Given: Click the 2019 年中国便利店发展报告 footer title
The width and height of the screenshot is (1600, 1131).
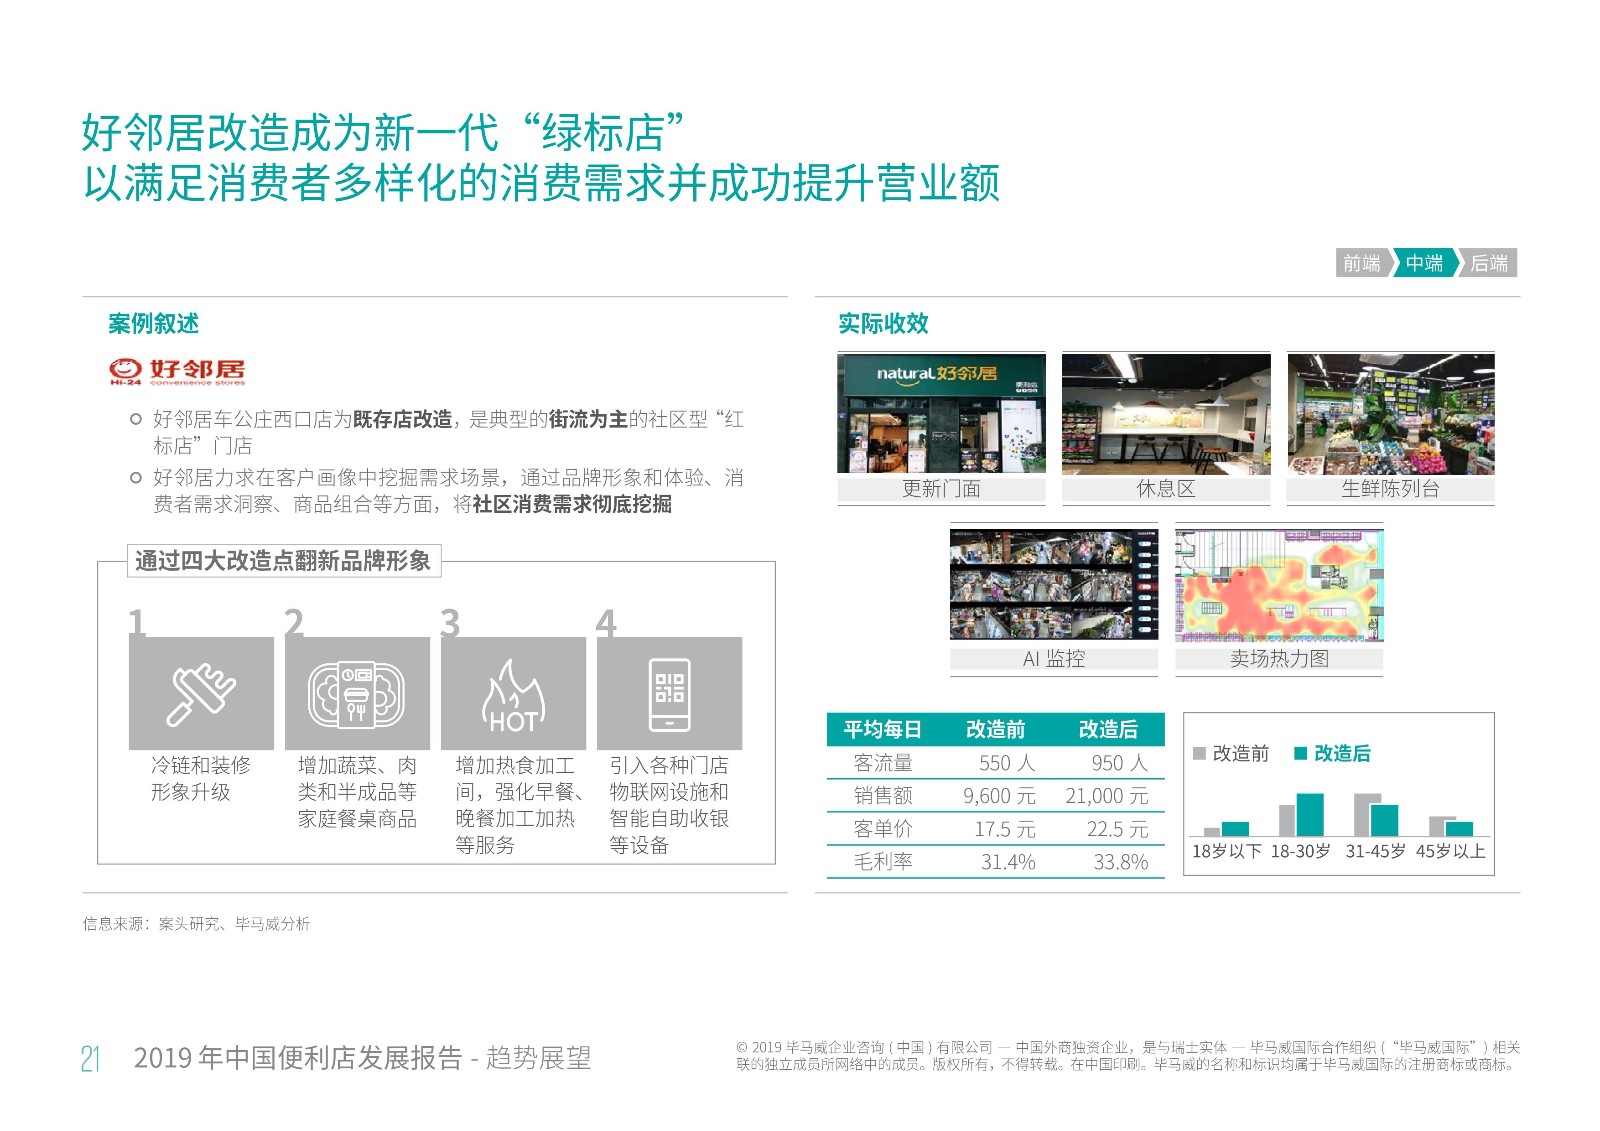Looking at the screenshot, I should coord(363,1058).
